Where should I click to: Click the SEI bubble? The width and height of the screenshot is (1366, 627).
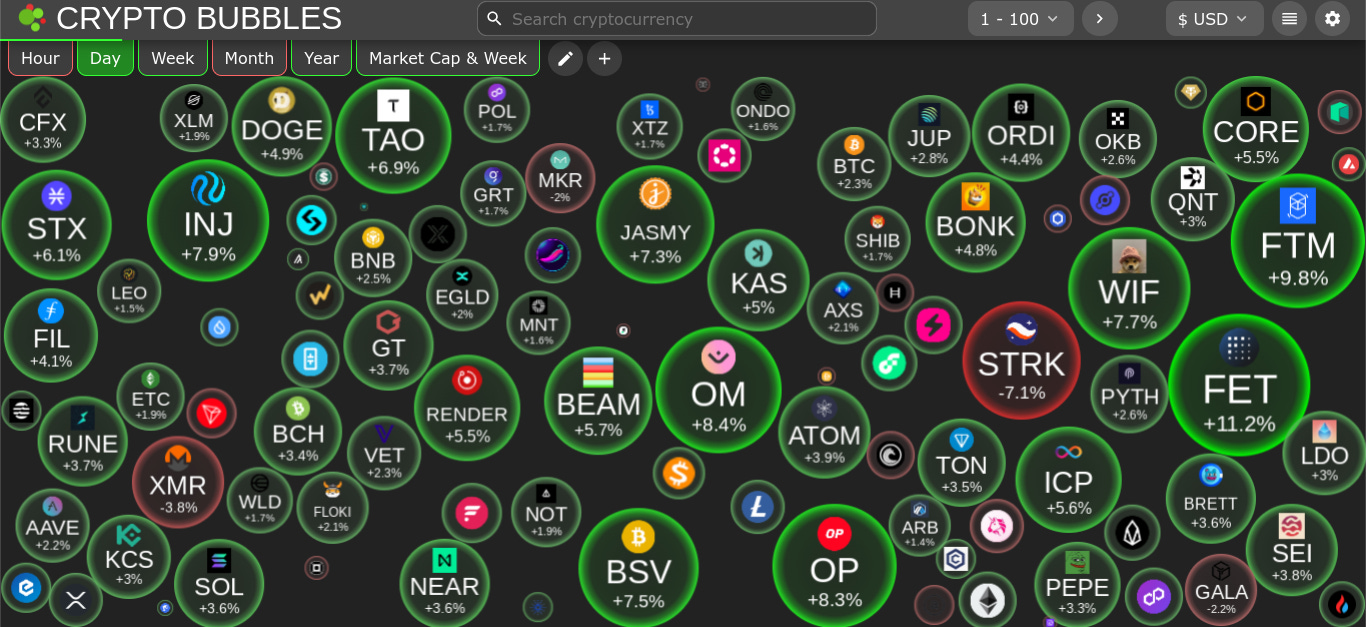[1291, 550]
